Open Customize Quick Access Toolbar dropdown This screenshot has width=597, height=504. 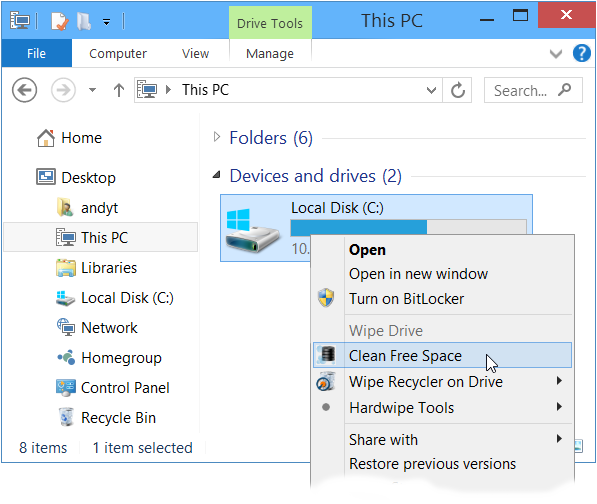pyautogui.click(x=107, y=22)
